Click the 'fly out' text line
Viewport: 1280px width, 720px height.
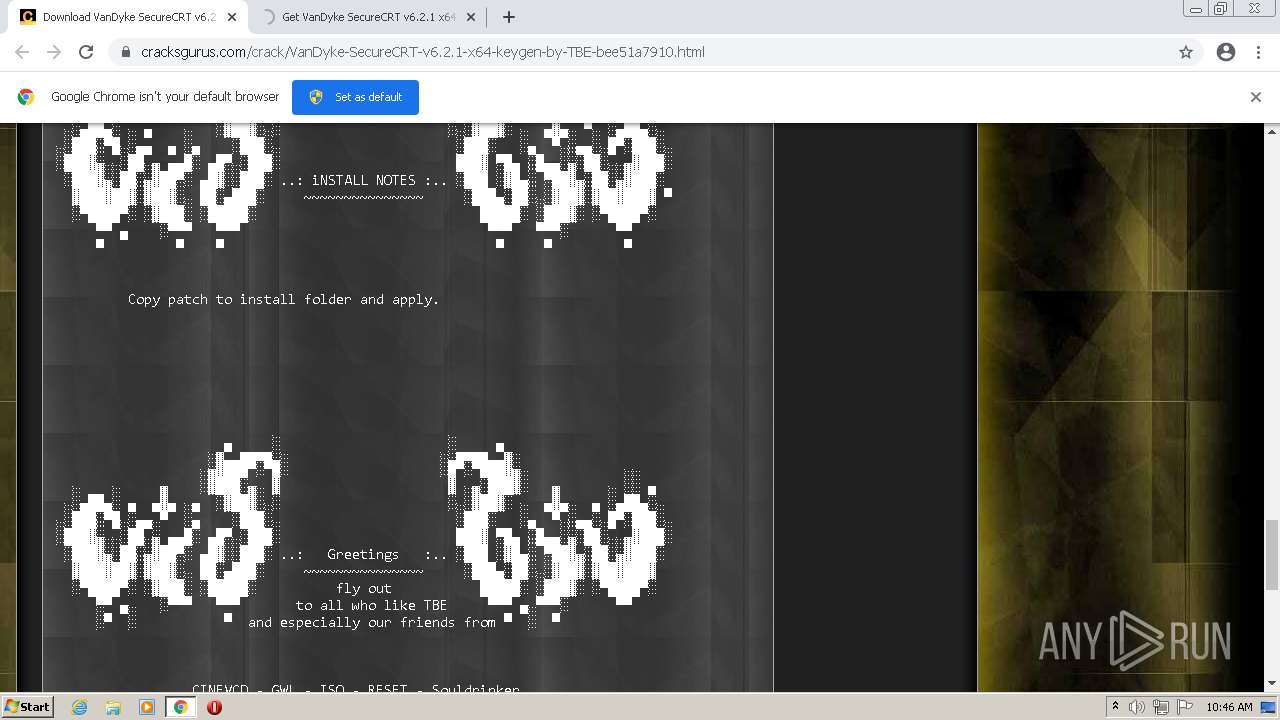pyautogui.click(x=364, y=588)
